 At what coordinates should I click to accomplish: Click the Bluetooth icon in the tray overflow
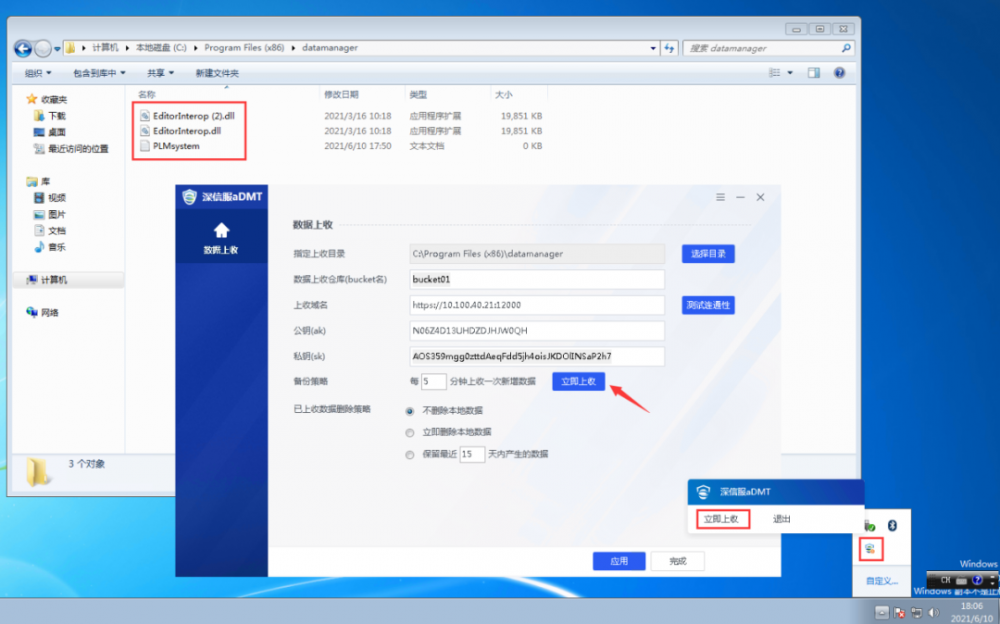pos(892,525)
